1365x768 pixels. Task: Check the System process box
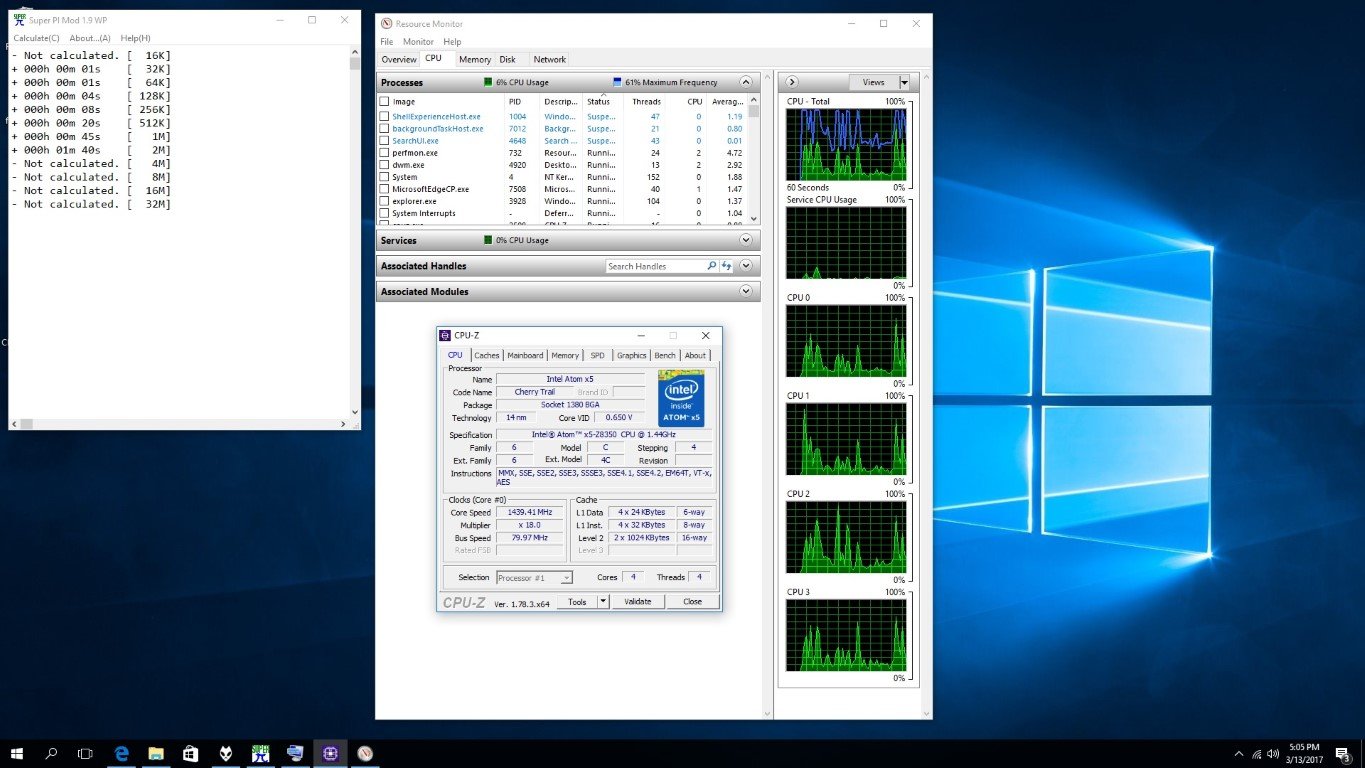(384, 177)
